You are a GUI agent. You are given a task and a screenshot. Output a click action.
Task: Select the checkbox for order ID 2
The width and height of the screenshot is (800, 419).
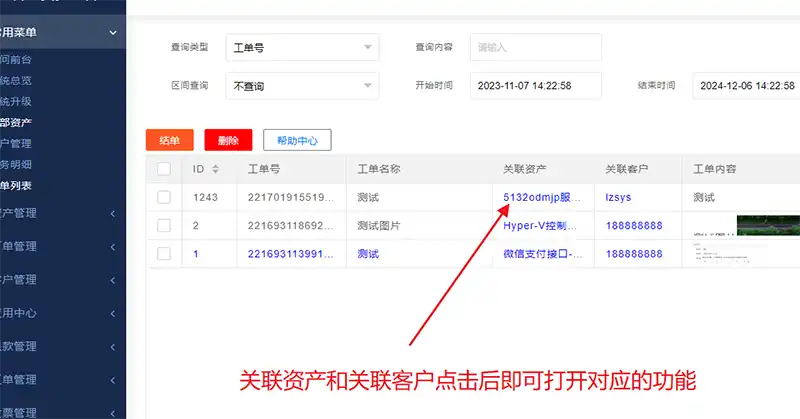click(164, 226)
